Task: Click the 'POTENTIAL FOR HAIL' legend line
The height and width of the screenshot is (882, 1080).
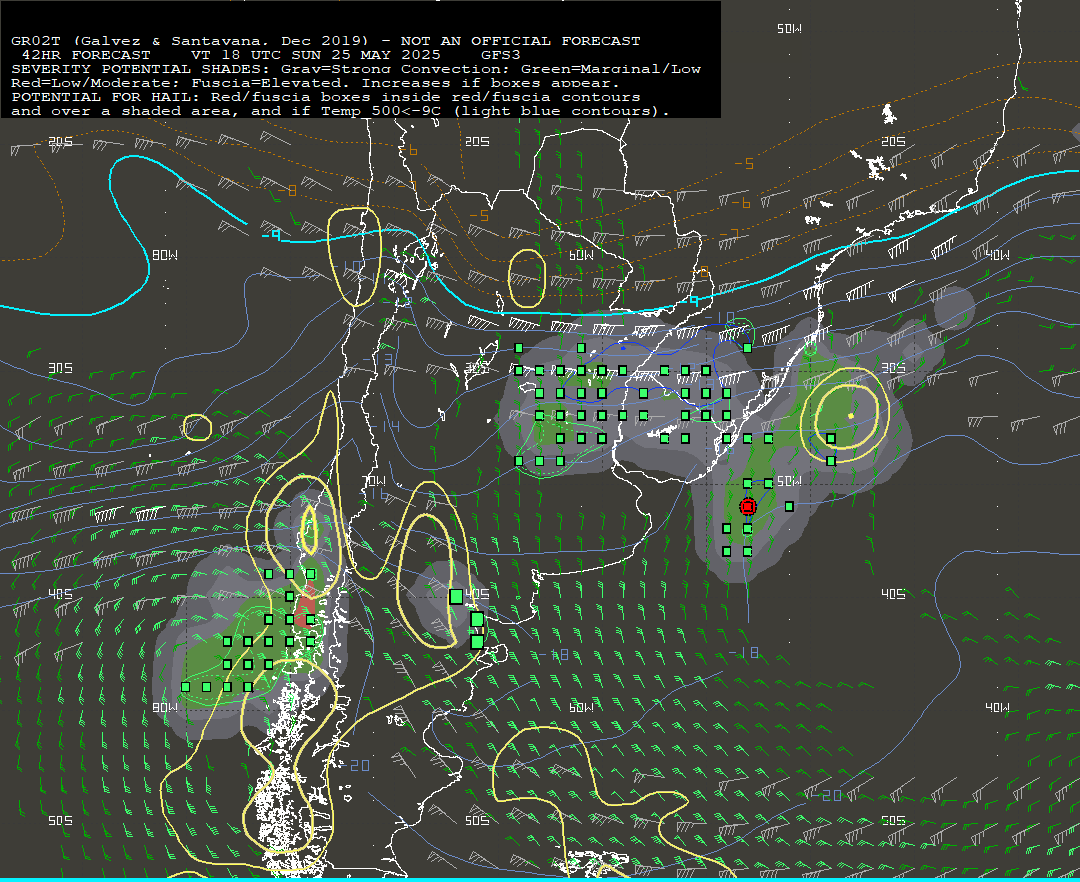Action: (326, 97)
